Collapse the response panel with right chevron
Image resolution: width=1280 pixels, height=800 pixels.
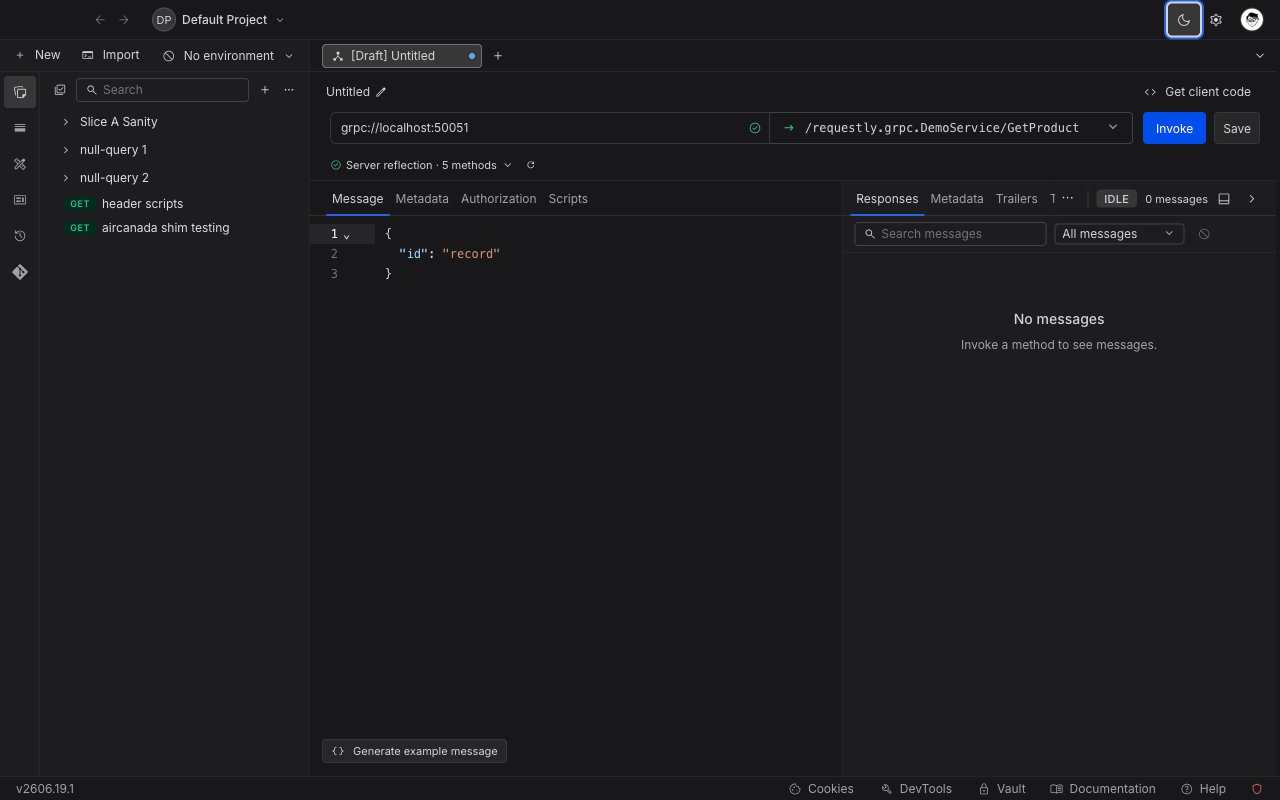tap(1252, 199)
